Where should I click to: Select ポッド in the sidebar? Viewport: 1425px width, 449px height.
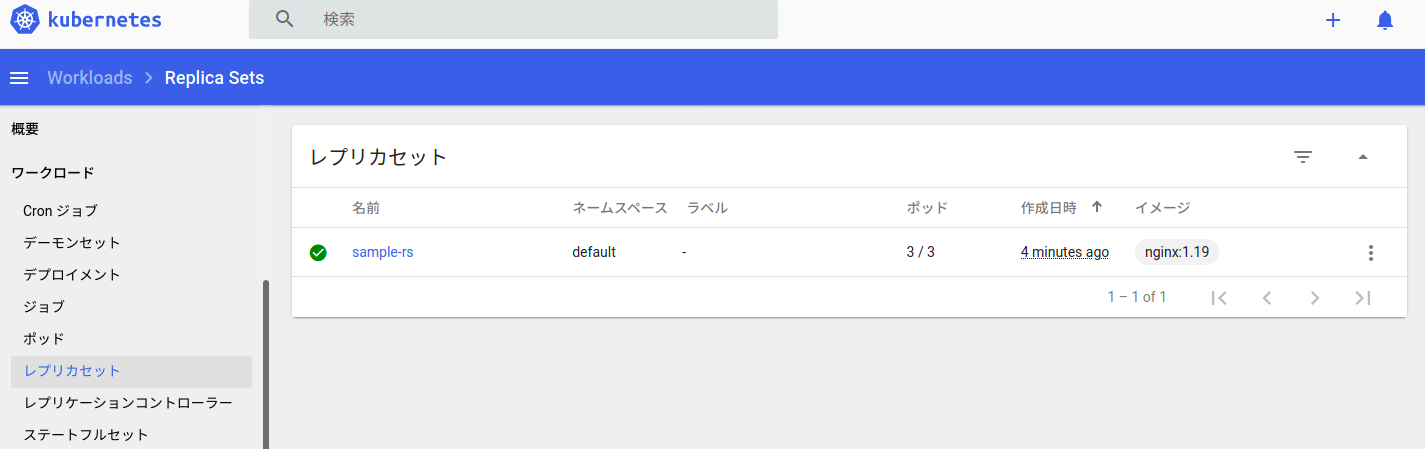44,338
